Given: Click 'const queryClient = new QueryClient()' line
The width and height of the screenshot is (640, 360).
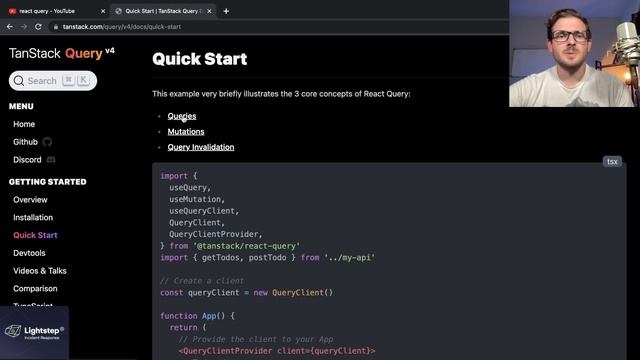Looking at the screenshot, I should [x=247, y=293].
